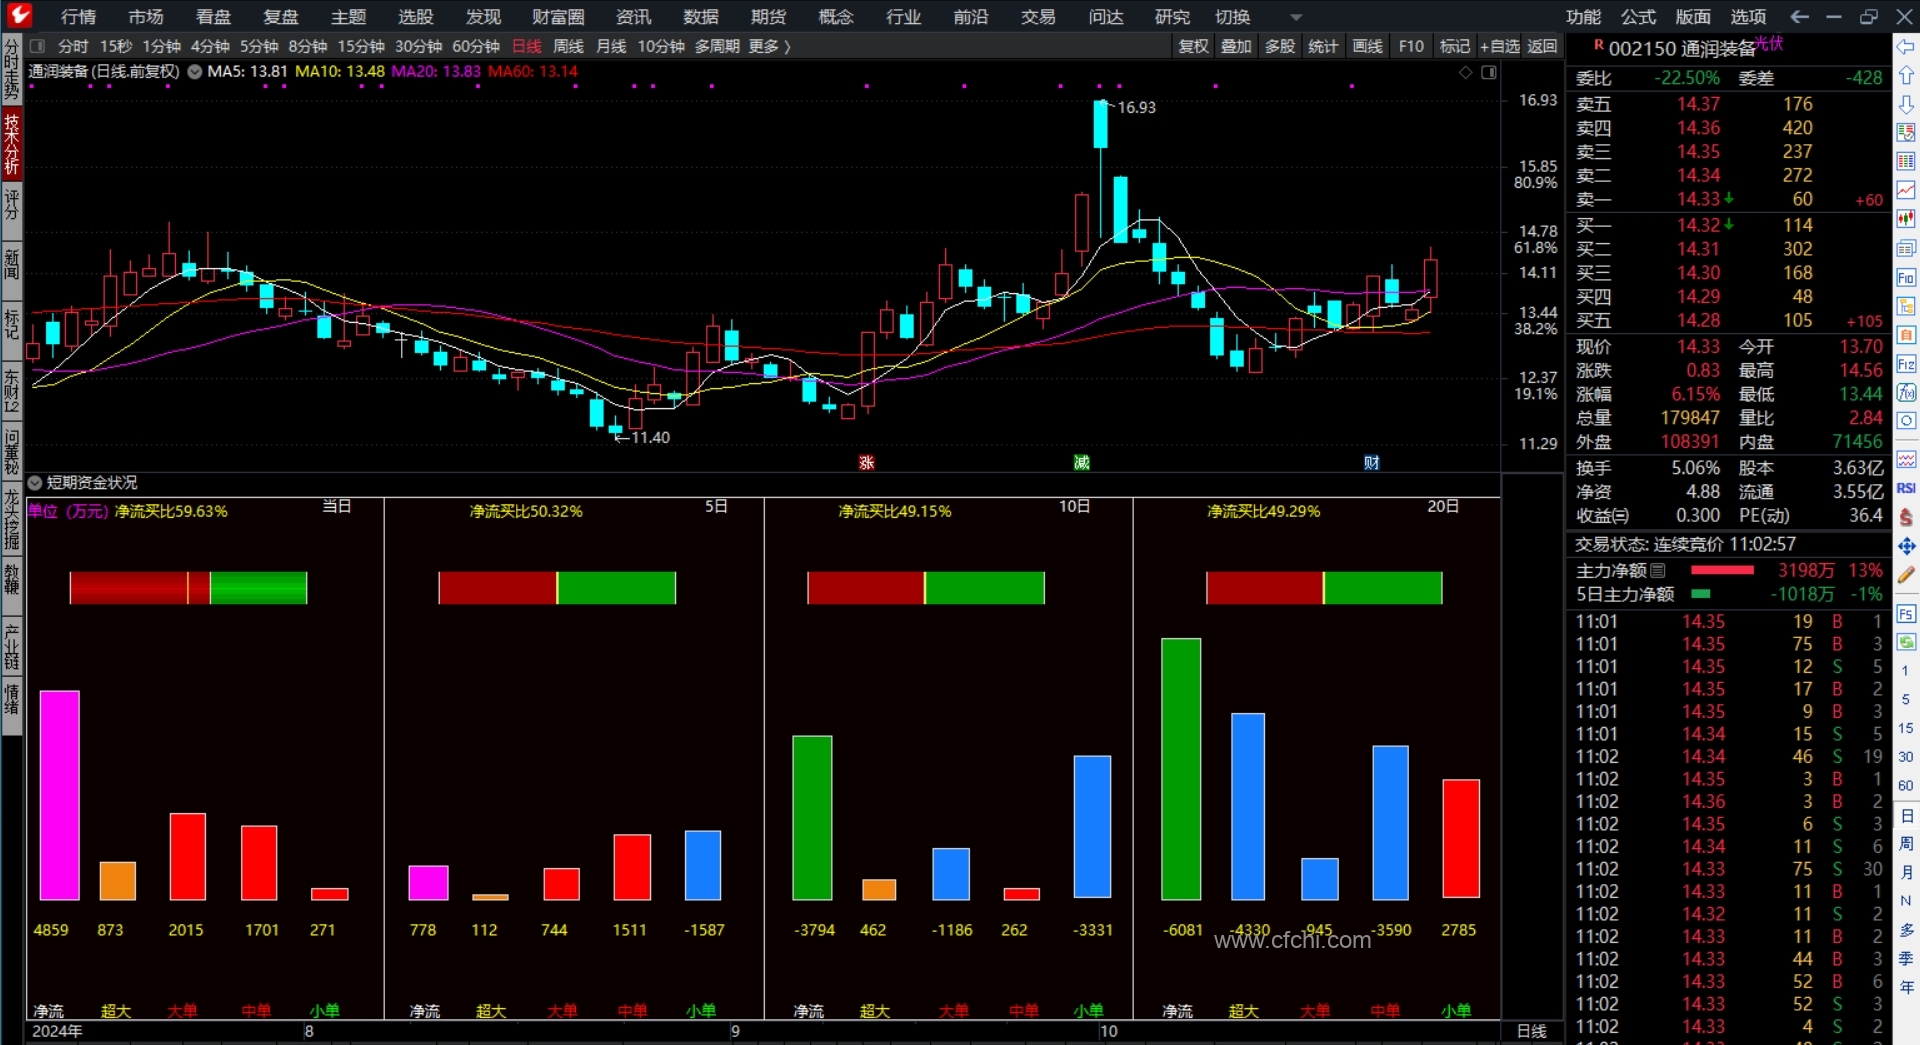The width and height of the screenshot is (1920, 1045).
Task: Open the line trend chart sidebar icon
Action: 1906,189
